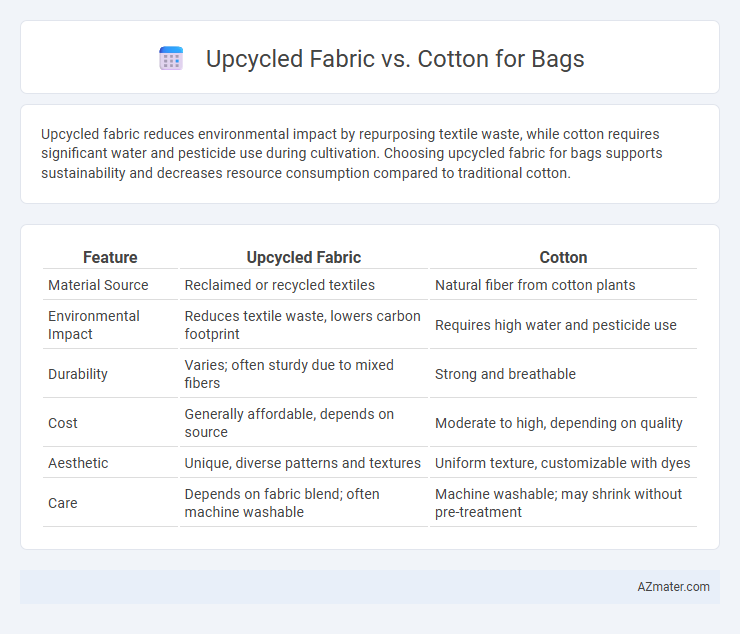The image size is (740, 634).
Task: Click cell 'Machine washable; may shrink without pre-treatment'
Action: [x=558, y=503]
